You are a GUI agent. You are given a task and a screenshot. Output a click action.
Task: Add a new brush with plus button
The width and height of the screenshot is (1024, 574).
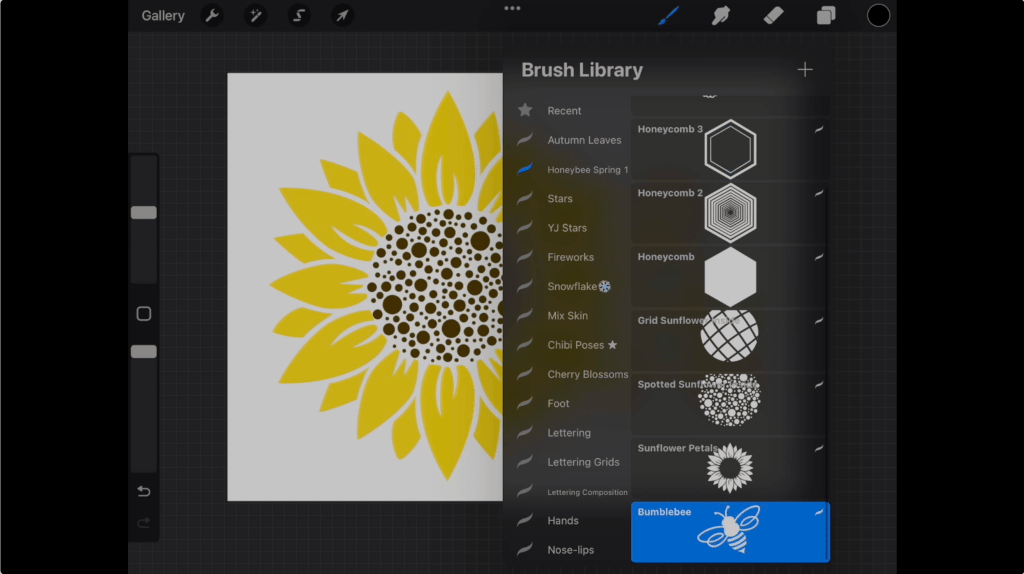[804, 70]
